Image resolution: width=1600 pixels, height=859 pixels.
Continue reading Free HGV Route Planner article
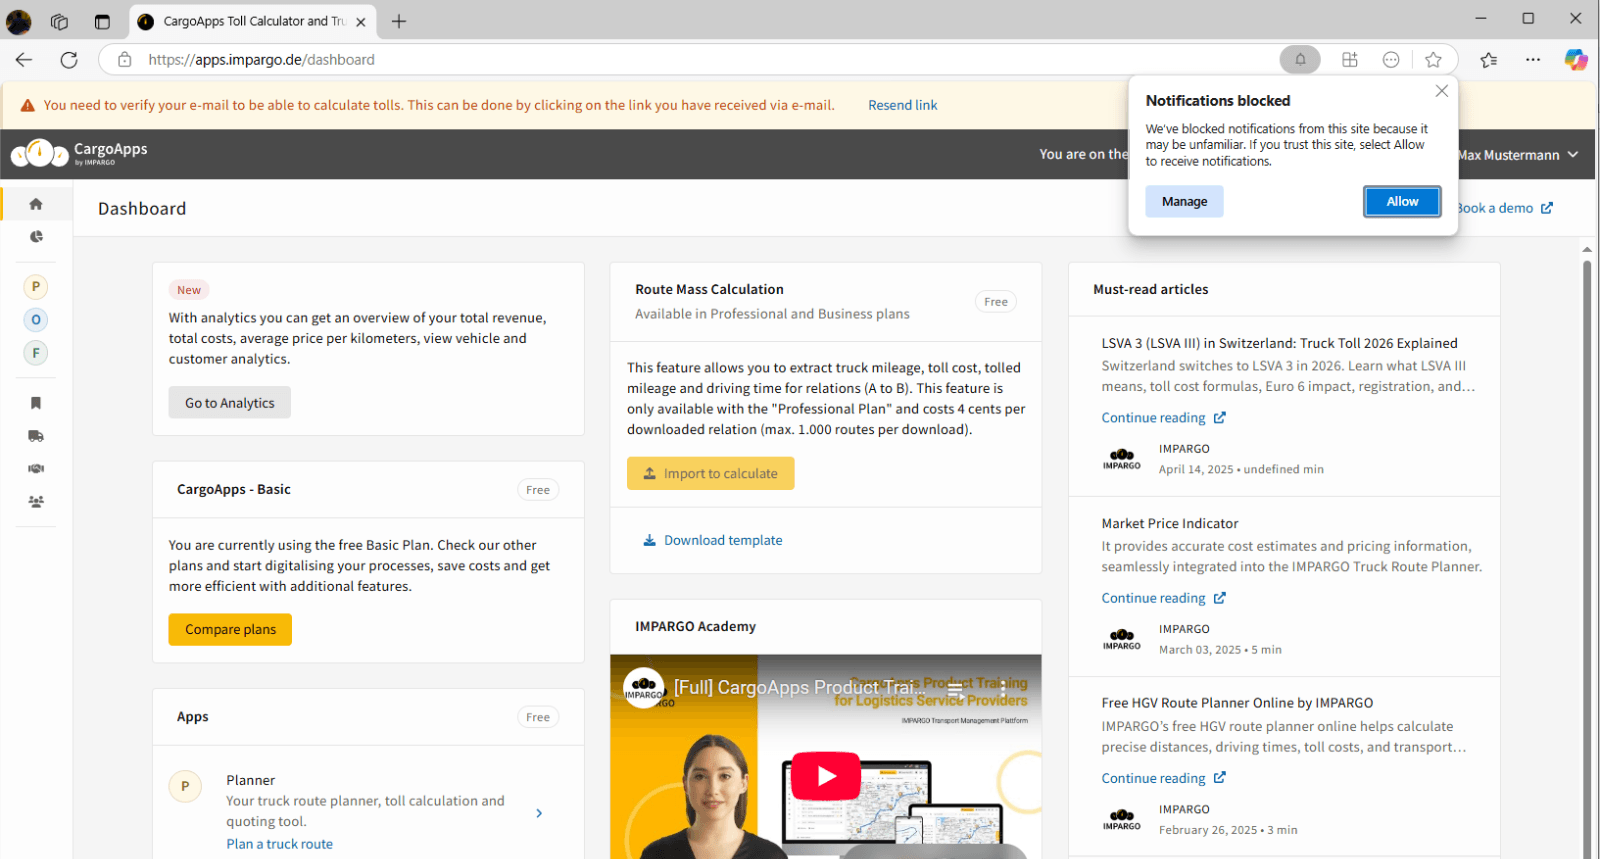point(1163,778)
